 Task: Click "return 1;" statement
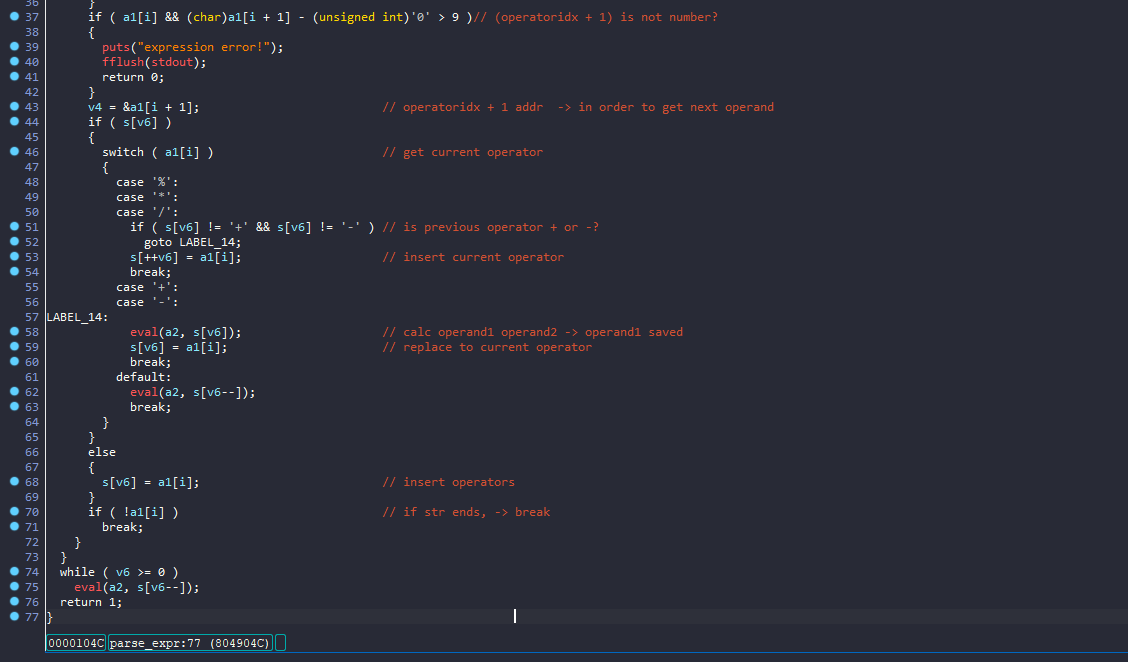(91, 602)
